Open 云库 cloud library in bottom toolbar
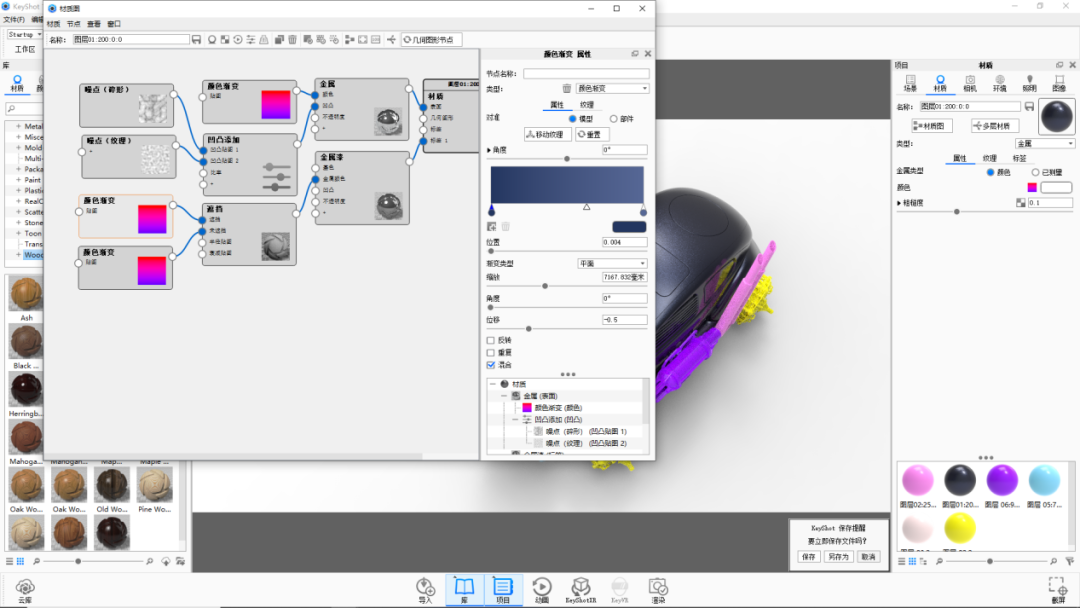This screenshot has height=608, width=1080. click(x=25, y=591)
